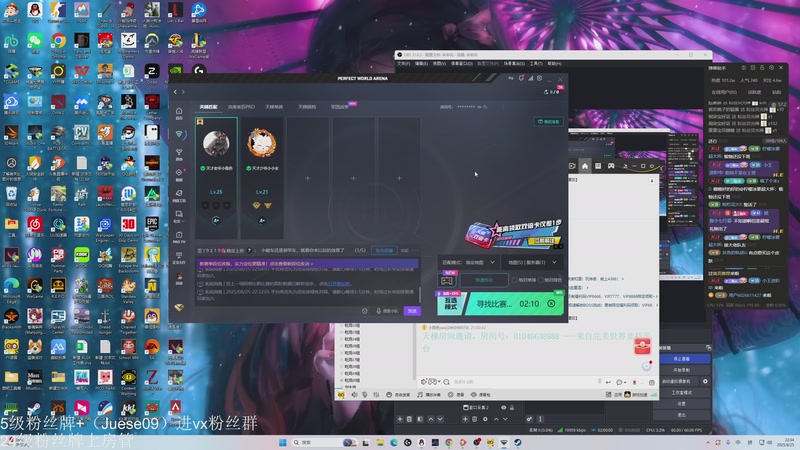Click 工作室模式 in OBS controls
This screenshot has width=800, height=450.
[x=682, y=392]
